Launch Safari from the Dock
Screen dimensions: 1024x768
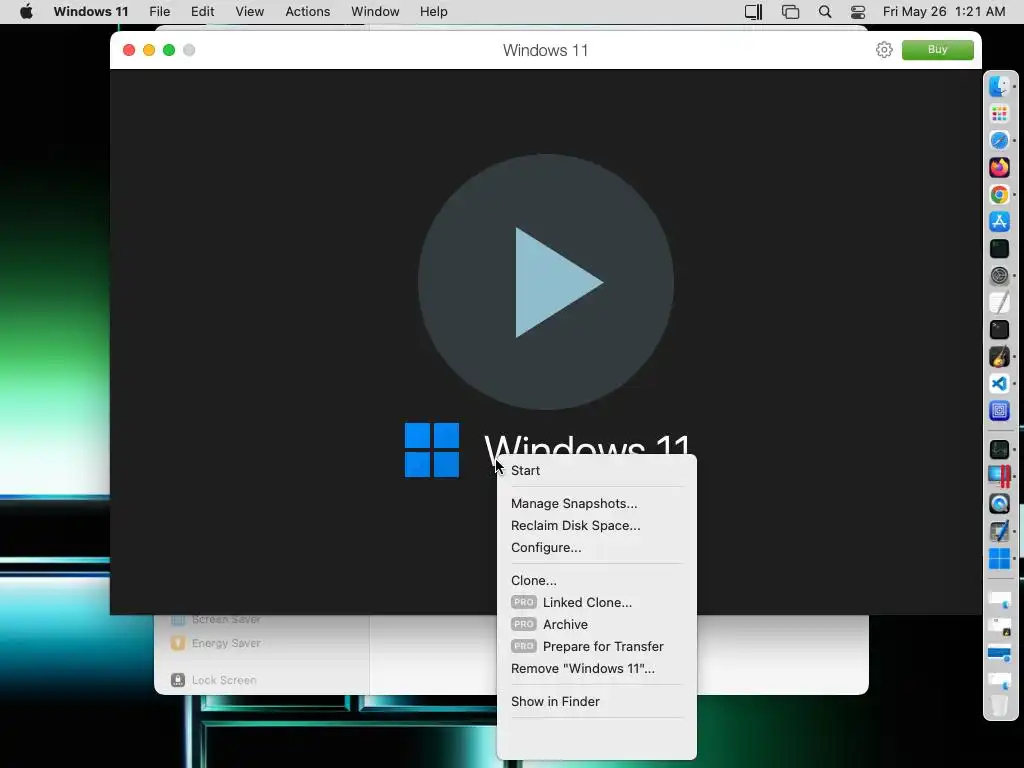pyautogui.click(x=999, y=140)
